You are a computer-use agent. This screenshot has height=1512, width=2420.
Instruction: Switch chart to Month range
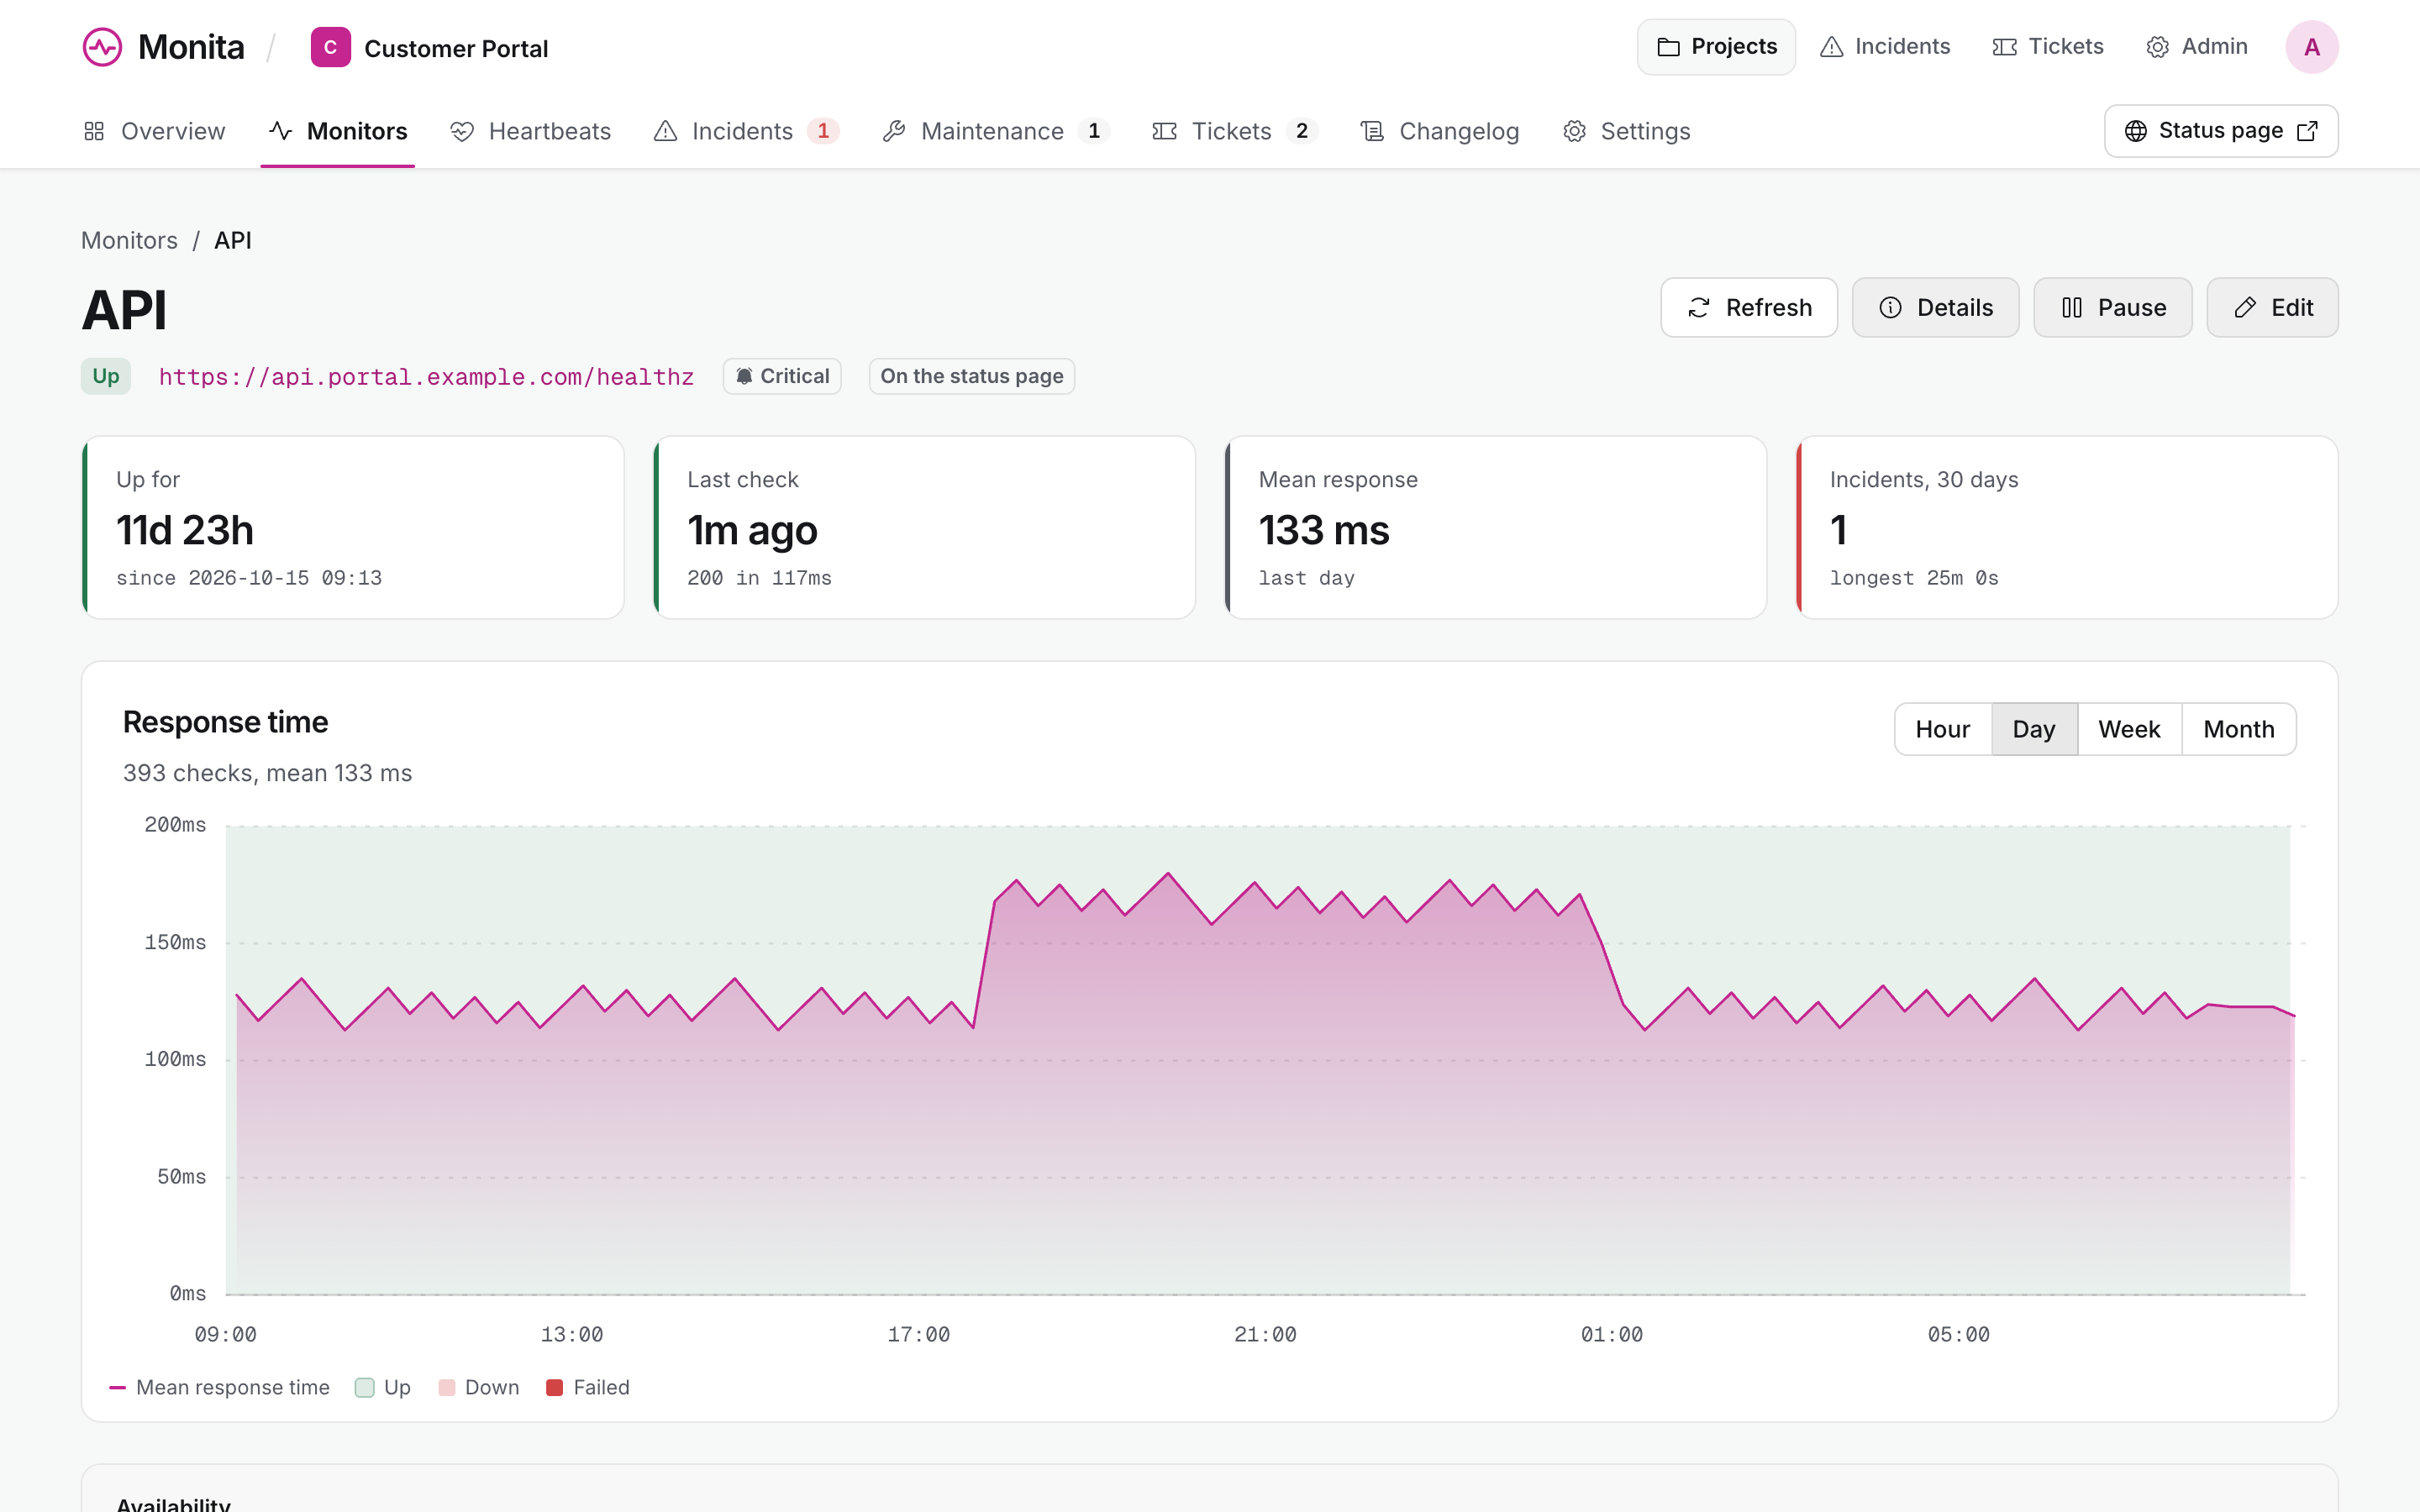click(2238, 729)
